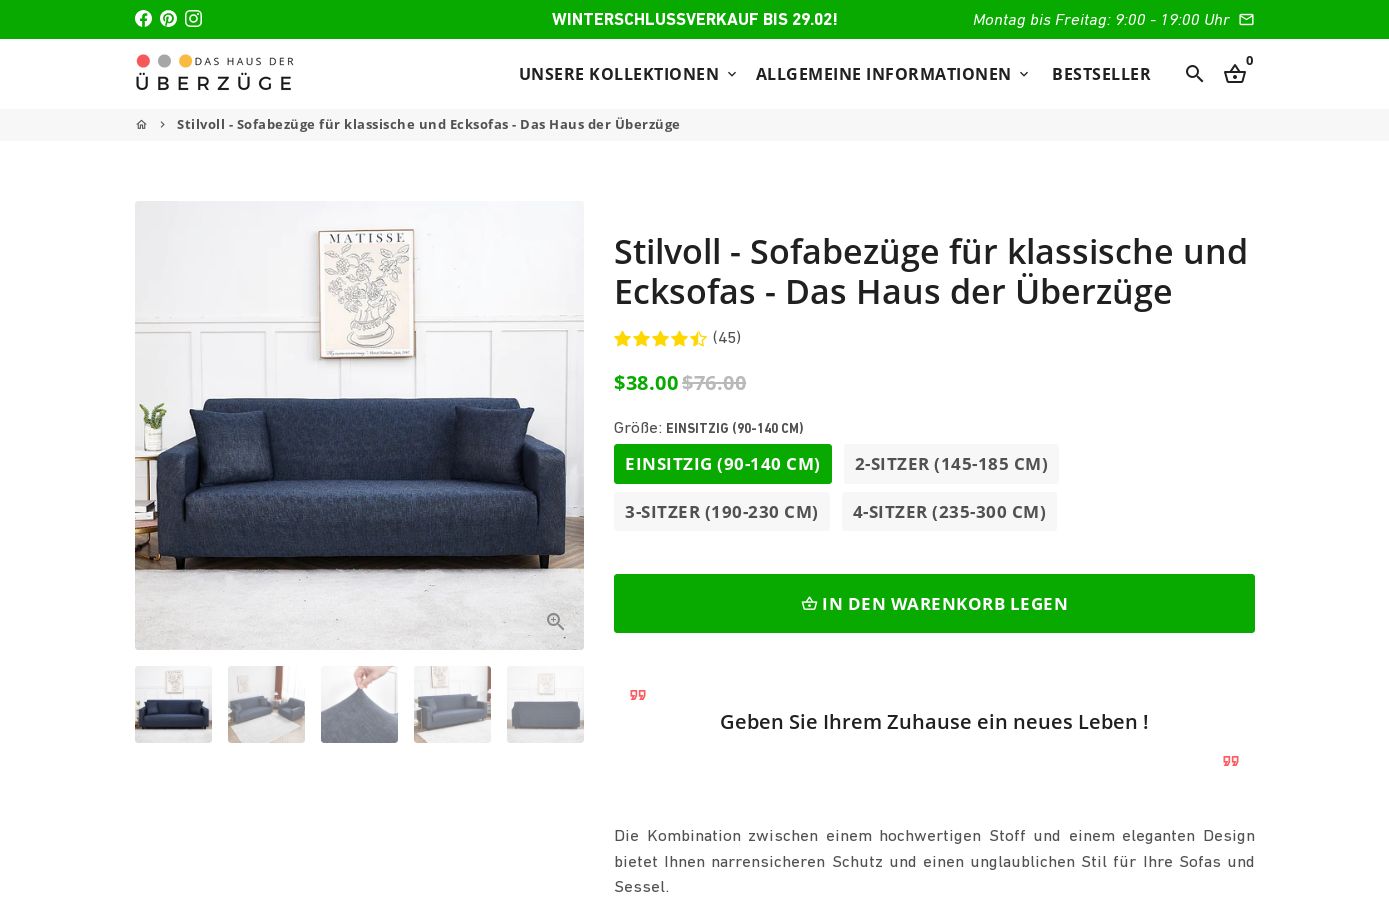Click the Das Haus der Überzüge logo
This screenshot has width=1389, height=902.
[x=214, y=73]
